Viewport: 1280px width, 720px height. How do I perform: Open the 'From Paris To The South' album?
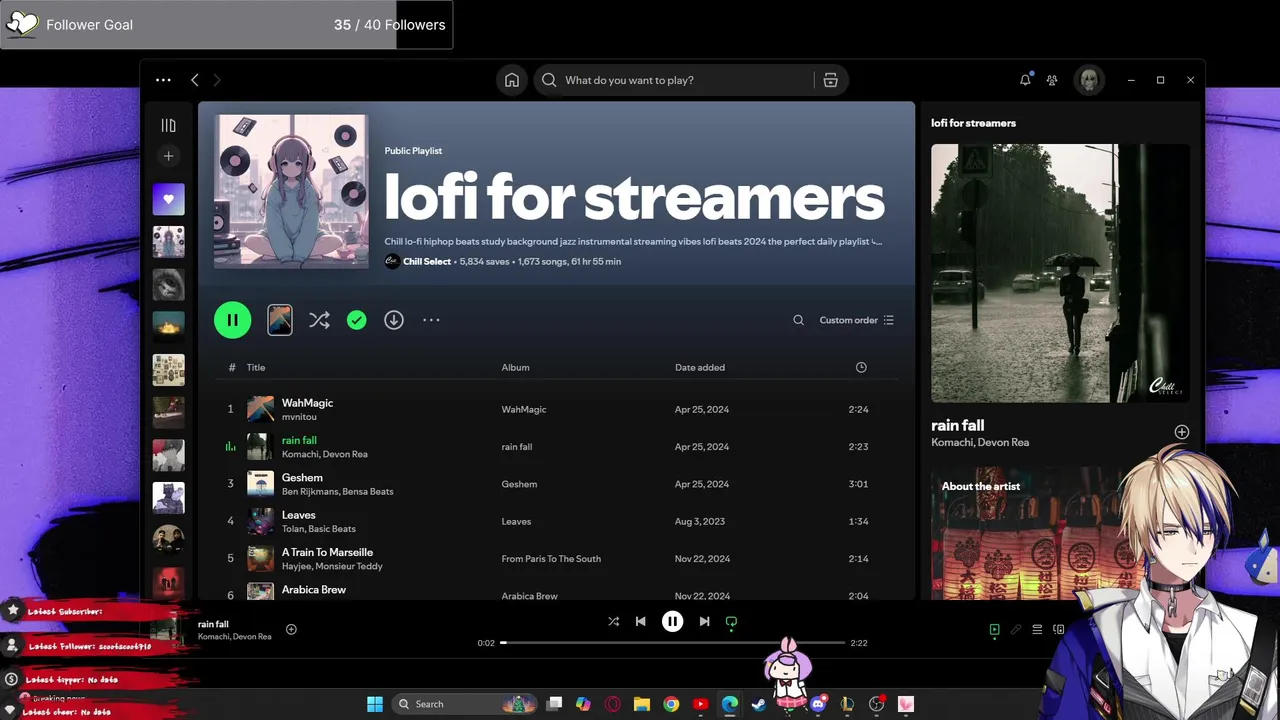pos(551,559)
